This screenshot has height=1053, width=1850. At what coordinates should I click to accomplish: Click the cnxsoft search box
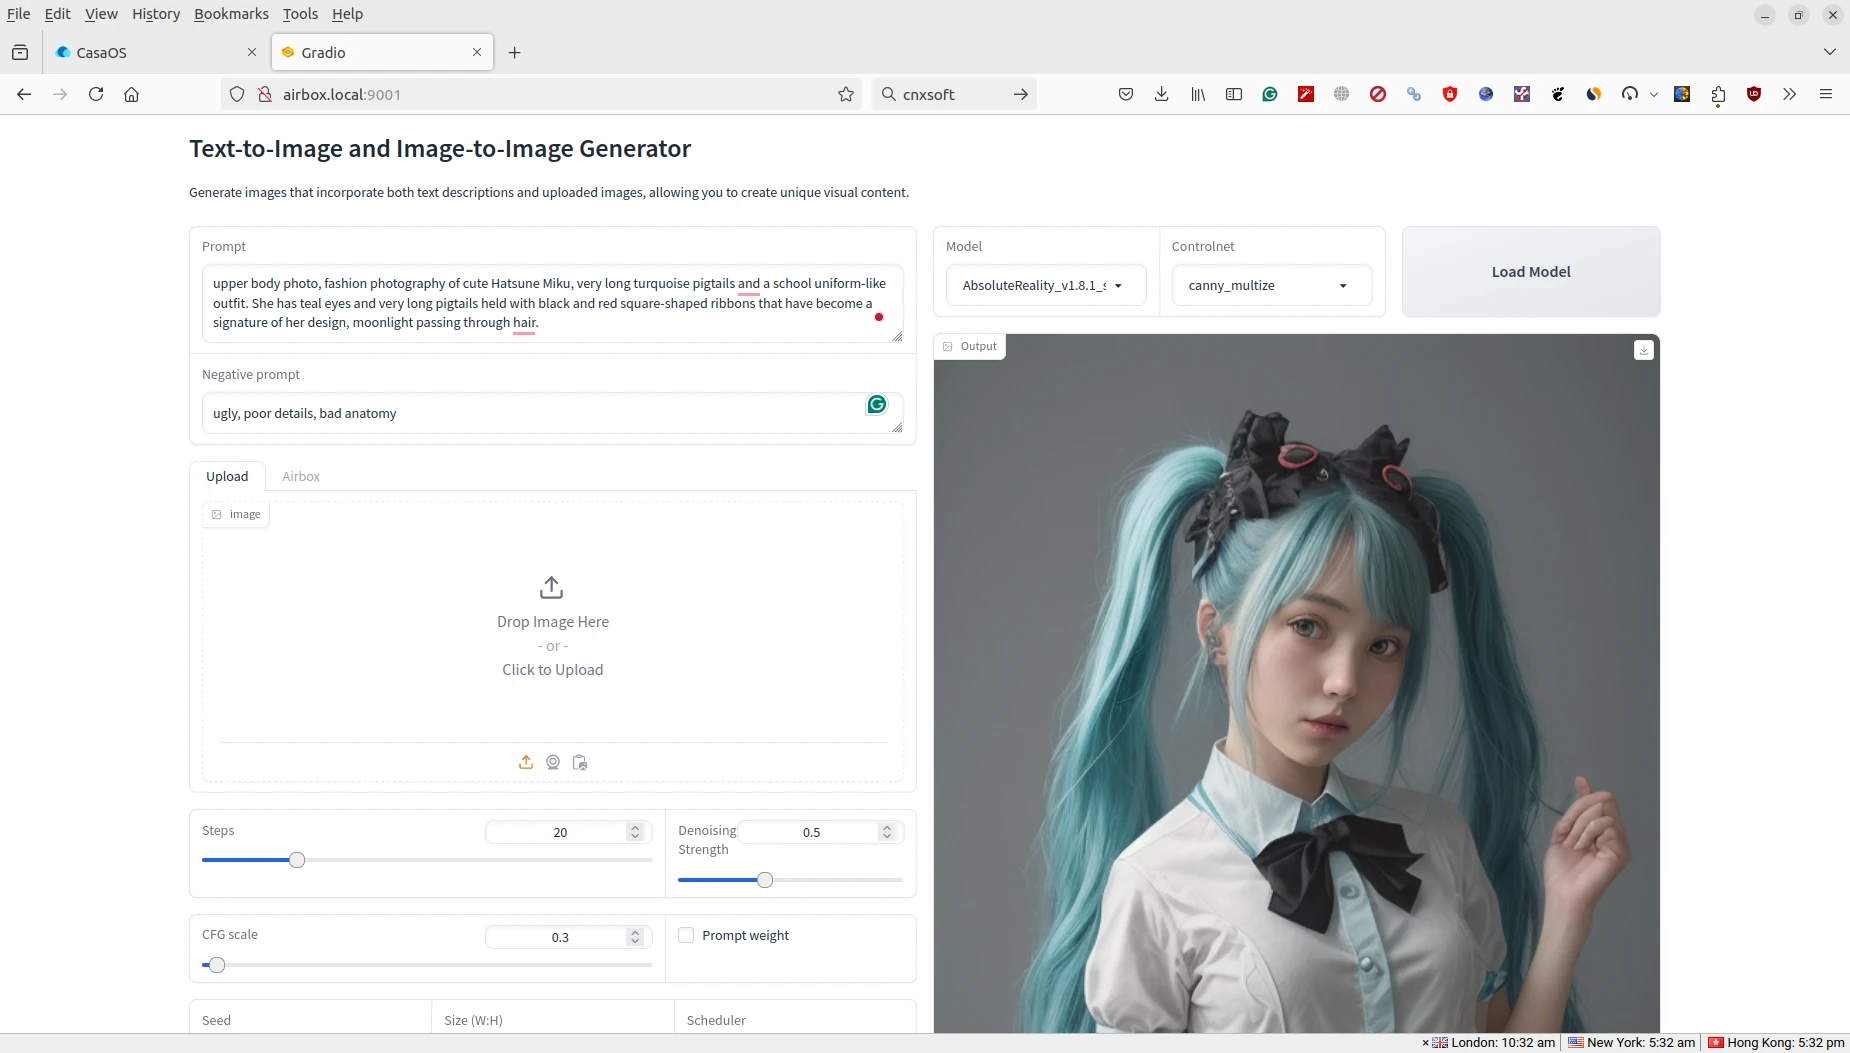coord(954,94)
